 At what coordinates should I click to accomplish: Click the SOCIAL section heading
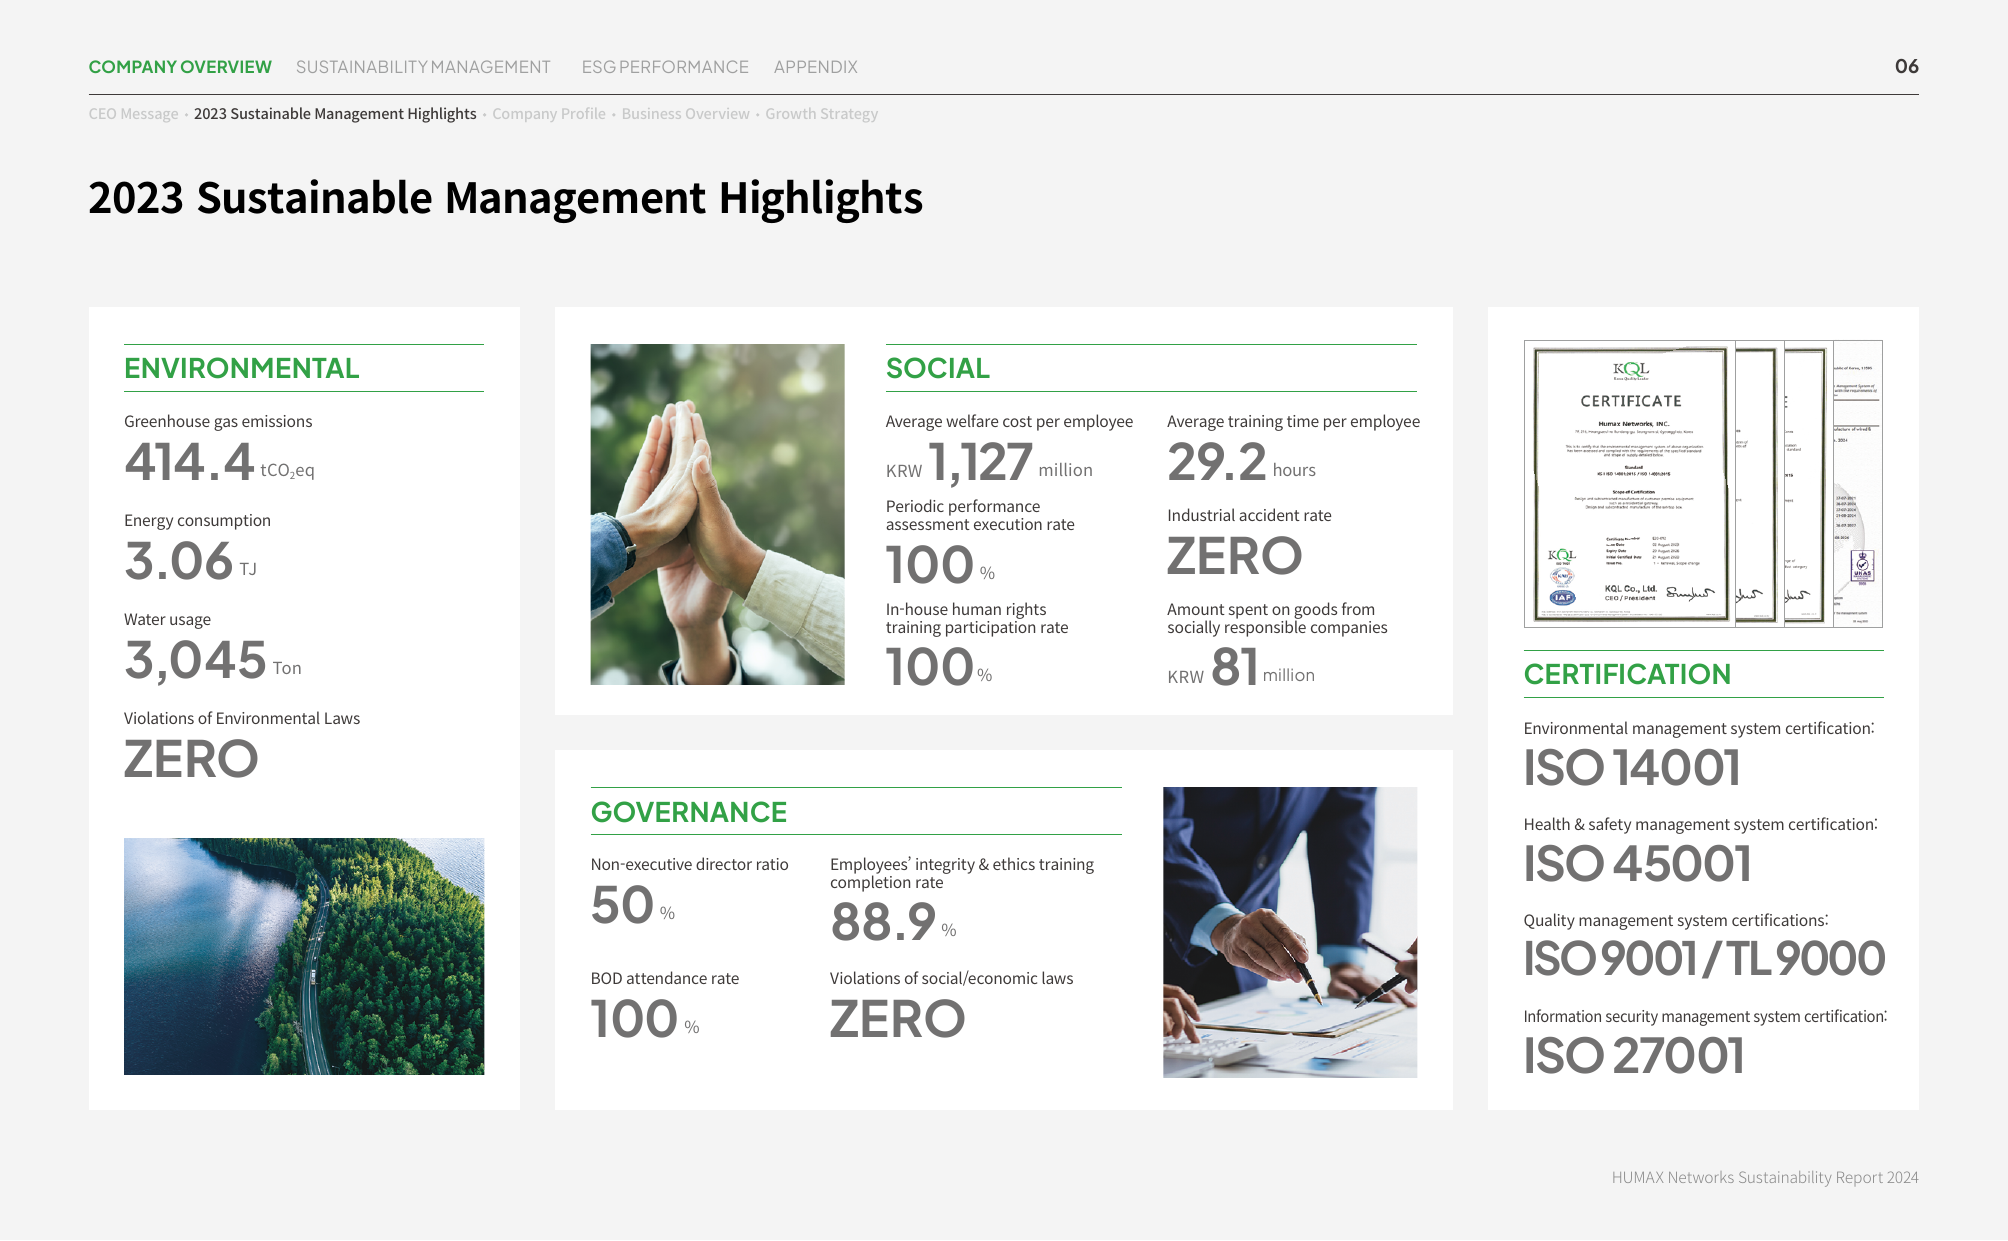tap(937, 368)
